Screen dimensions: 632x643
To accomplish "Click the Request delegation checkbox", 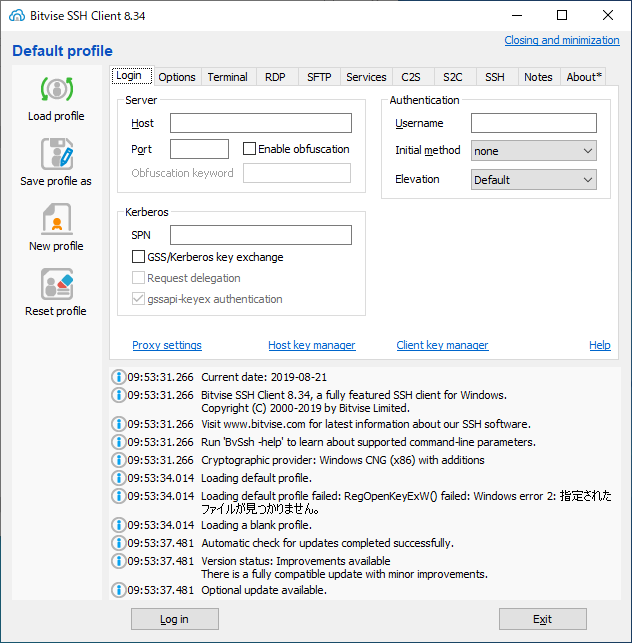I will pyautogui.click(x=138, y=278).
